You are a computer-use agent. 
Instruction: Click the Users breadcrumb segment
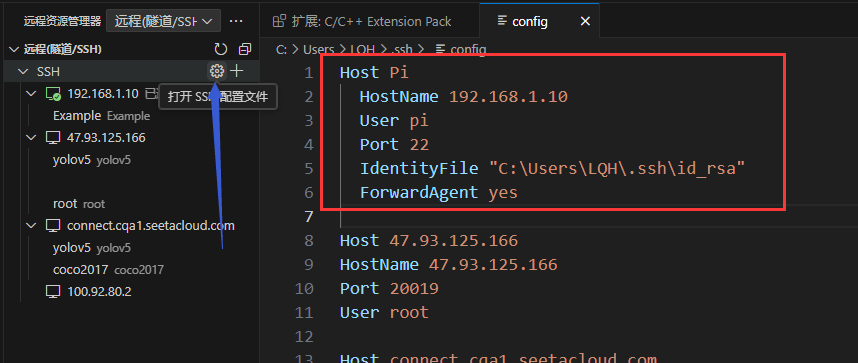(318, 49)
